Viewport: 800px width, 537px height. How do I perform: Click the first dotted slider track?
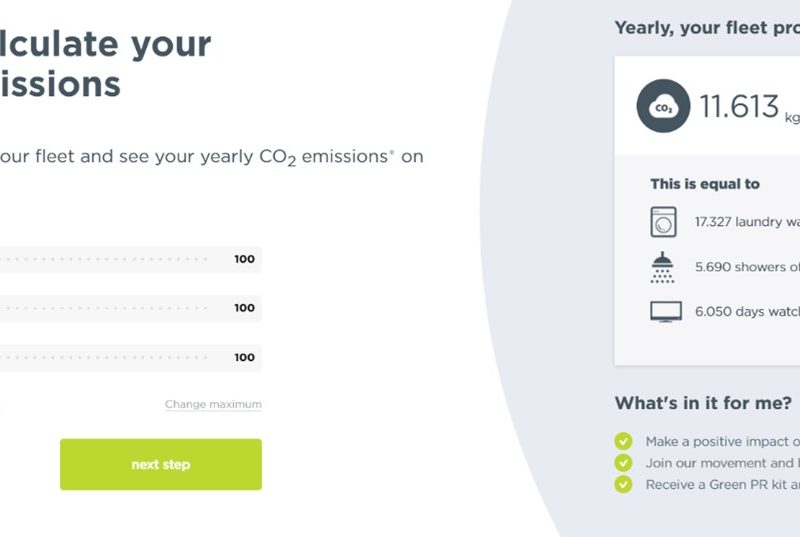104,260
